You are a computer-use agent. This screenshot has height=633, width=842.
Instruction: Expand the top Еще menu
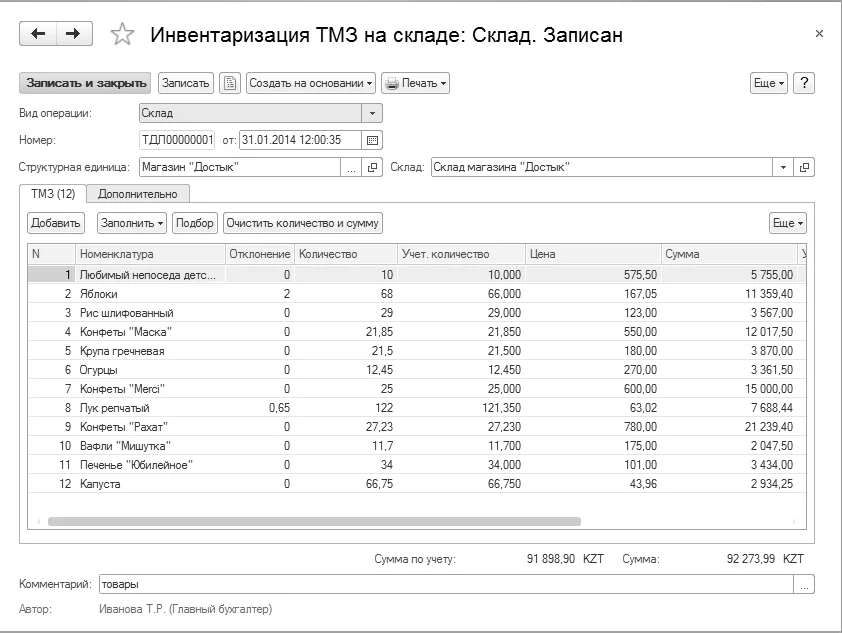tap(768, 83)
